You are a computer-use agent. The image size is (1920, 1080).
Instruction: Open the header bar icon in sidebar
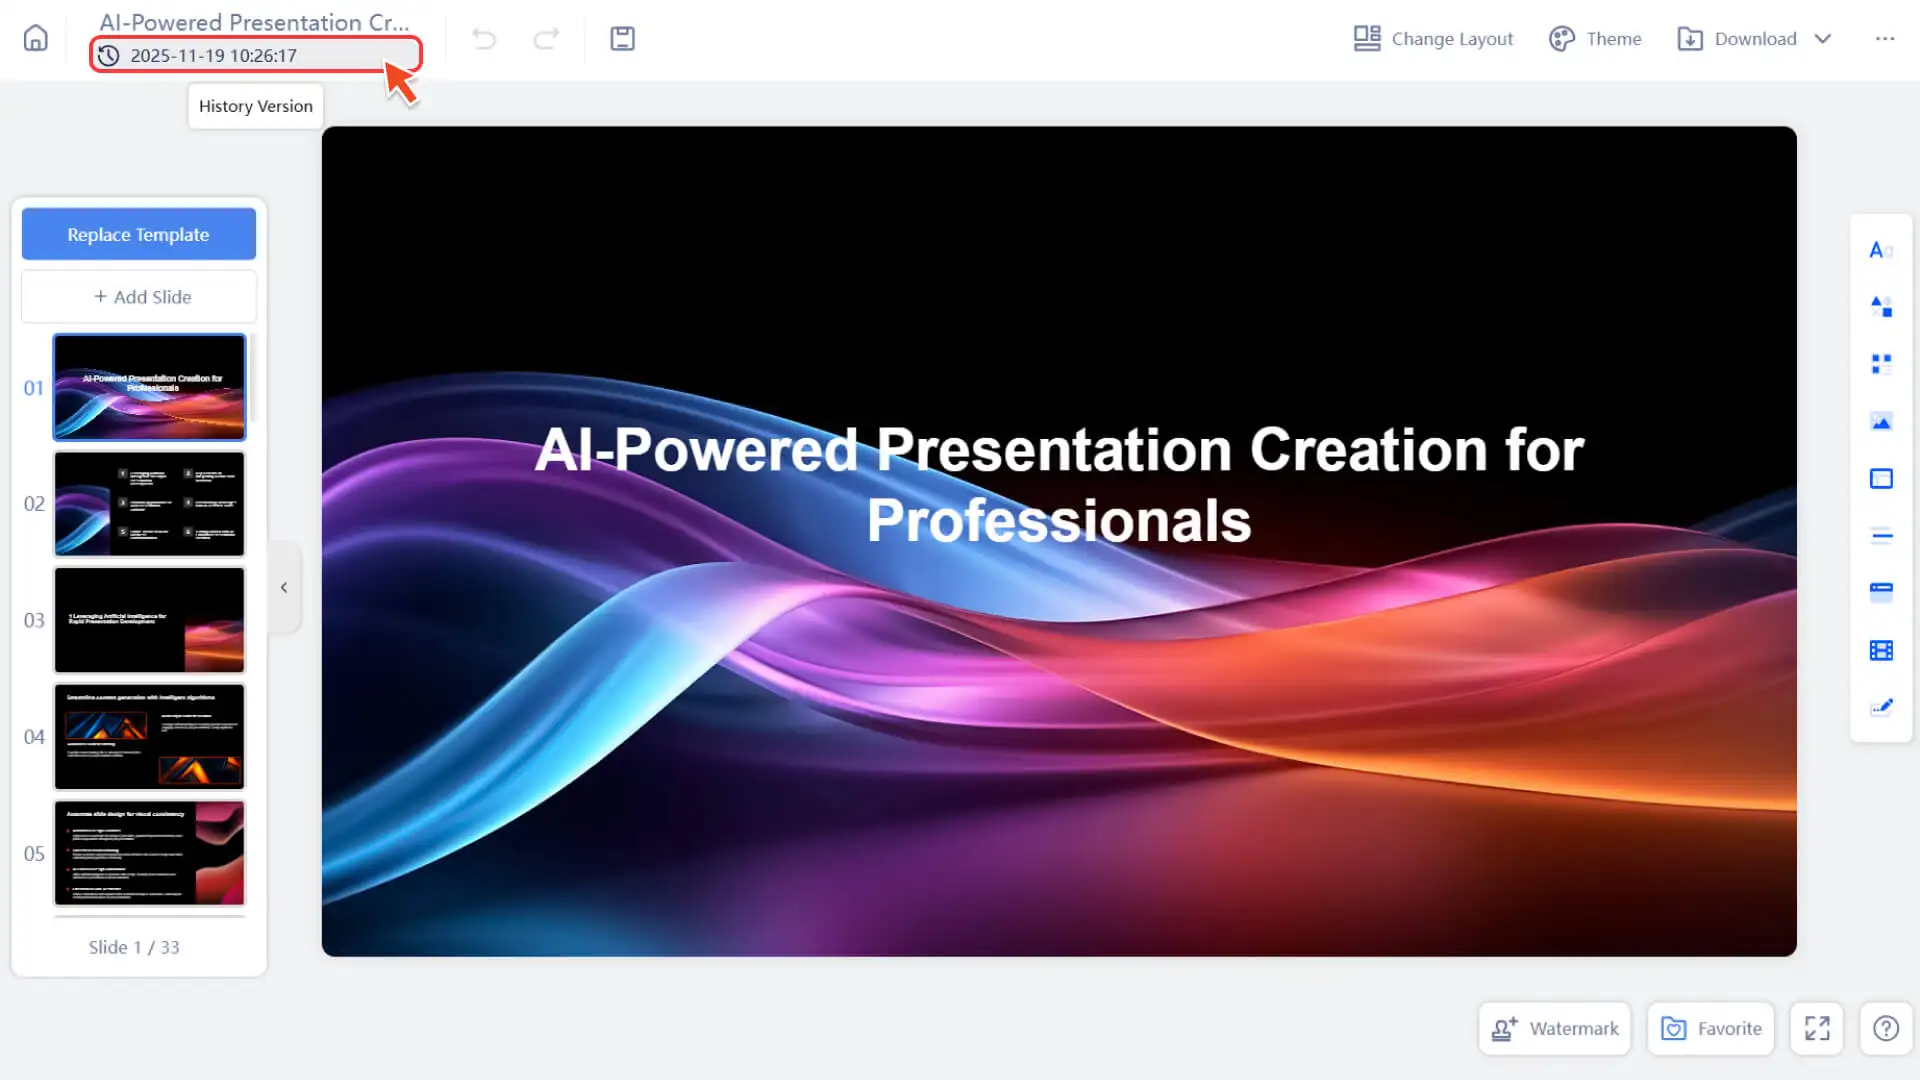[1880, 592]
